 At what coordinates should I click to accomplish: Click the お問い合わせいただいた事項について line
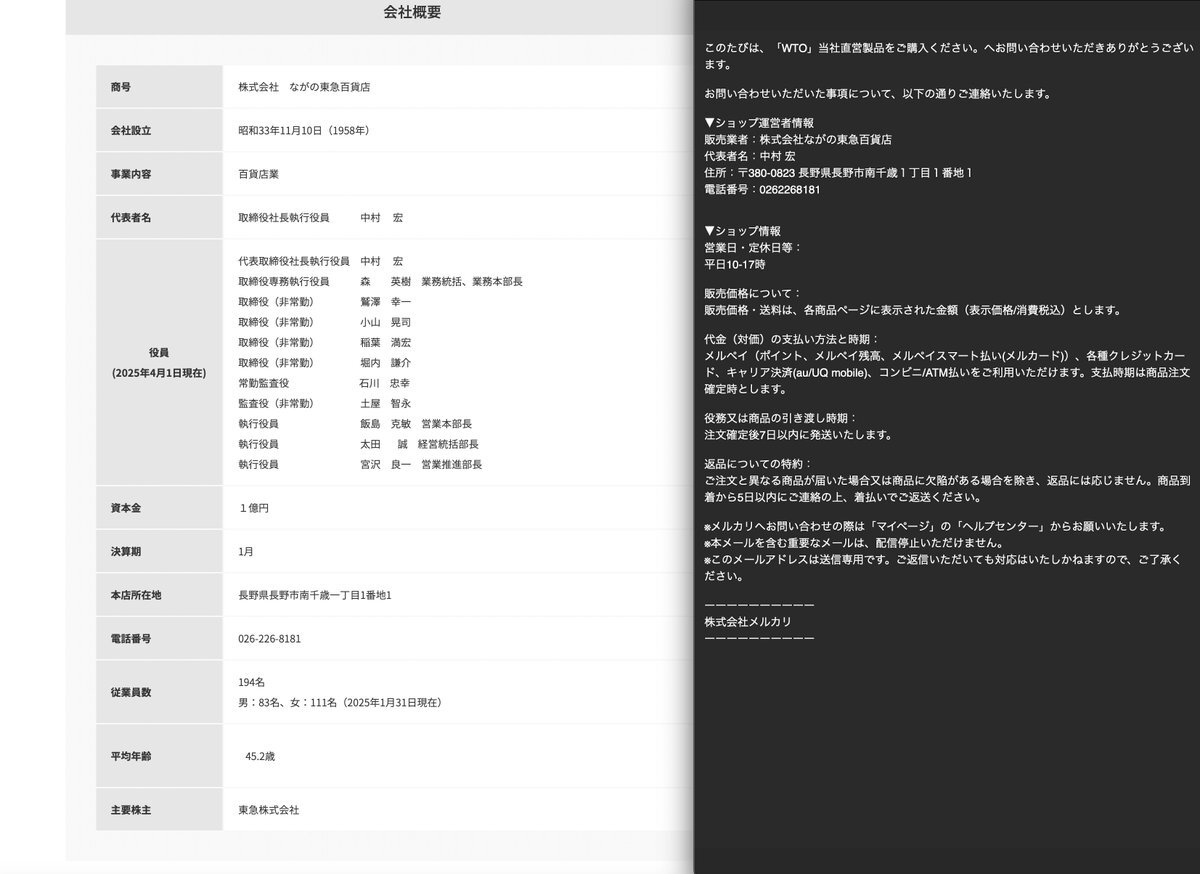tap(877, 94)
